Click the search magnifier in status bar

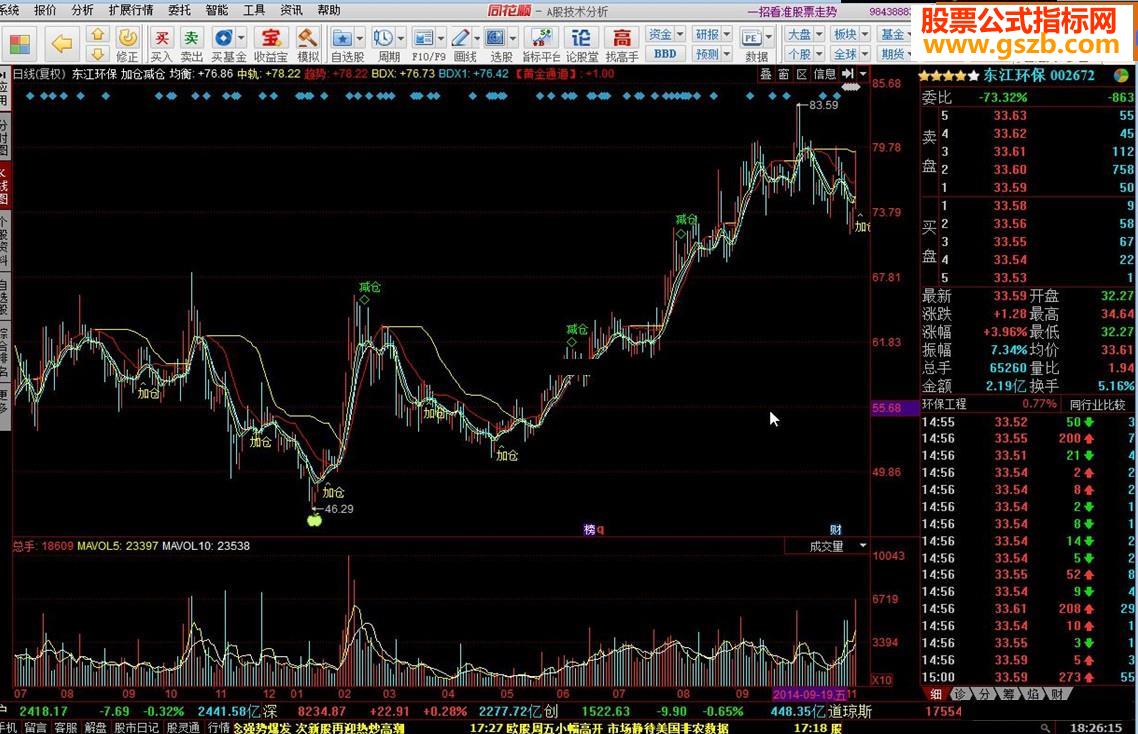click(1044, 727)
